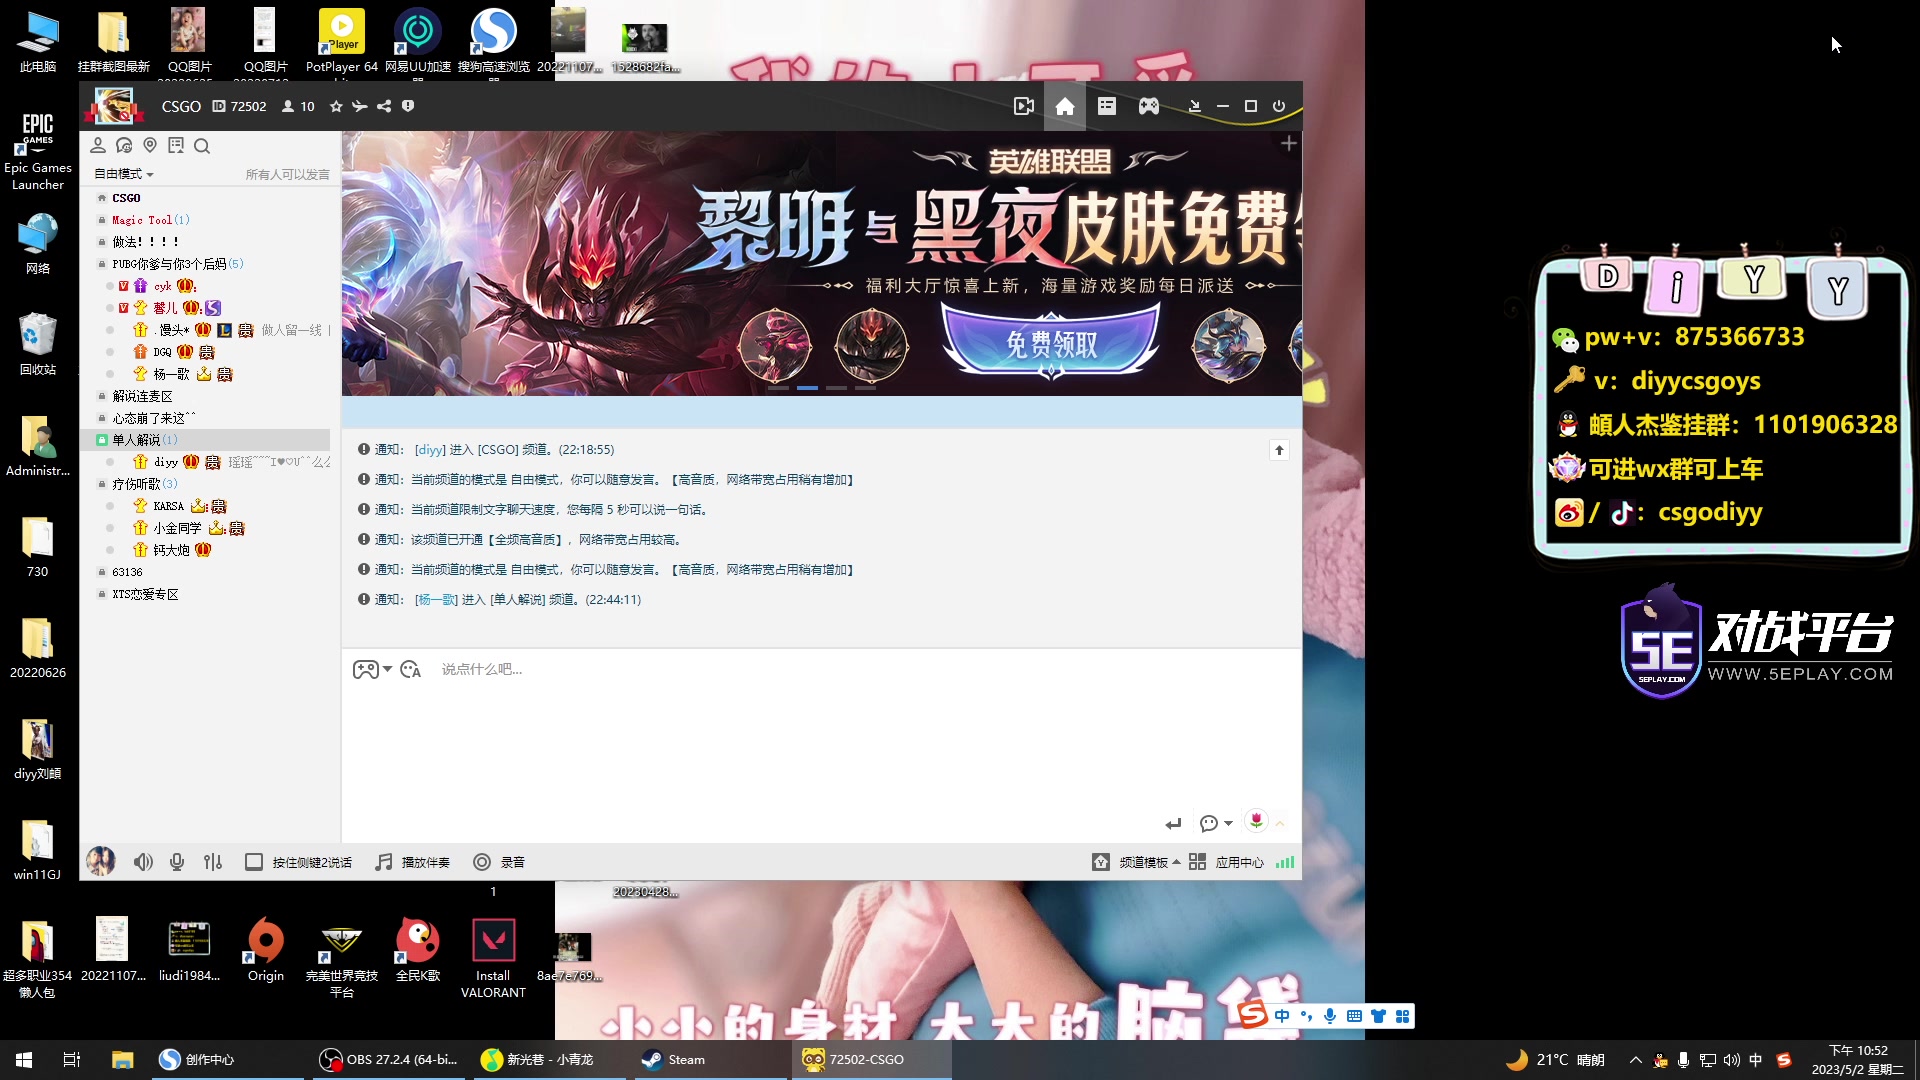1920x1080 pixels.
Task: Open the 做法!!!! sub-channel
Action: (x=145, y=242)
